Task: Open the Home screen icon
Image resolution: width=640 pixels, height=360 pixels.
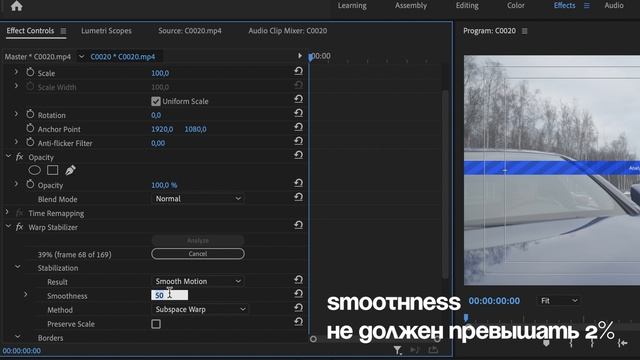Action: pyautogui.click(x=17, y=6)
